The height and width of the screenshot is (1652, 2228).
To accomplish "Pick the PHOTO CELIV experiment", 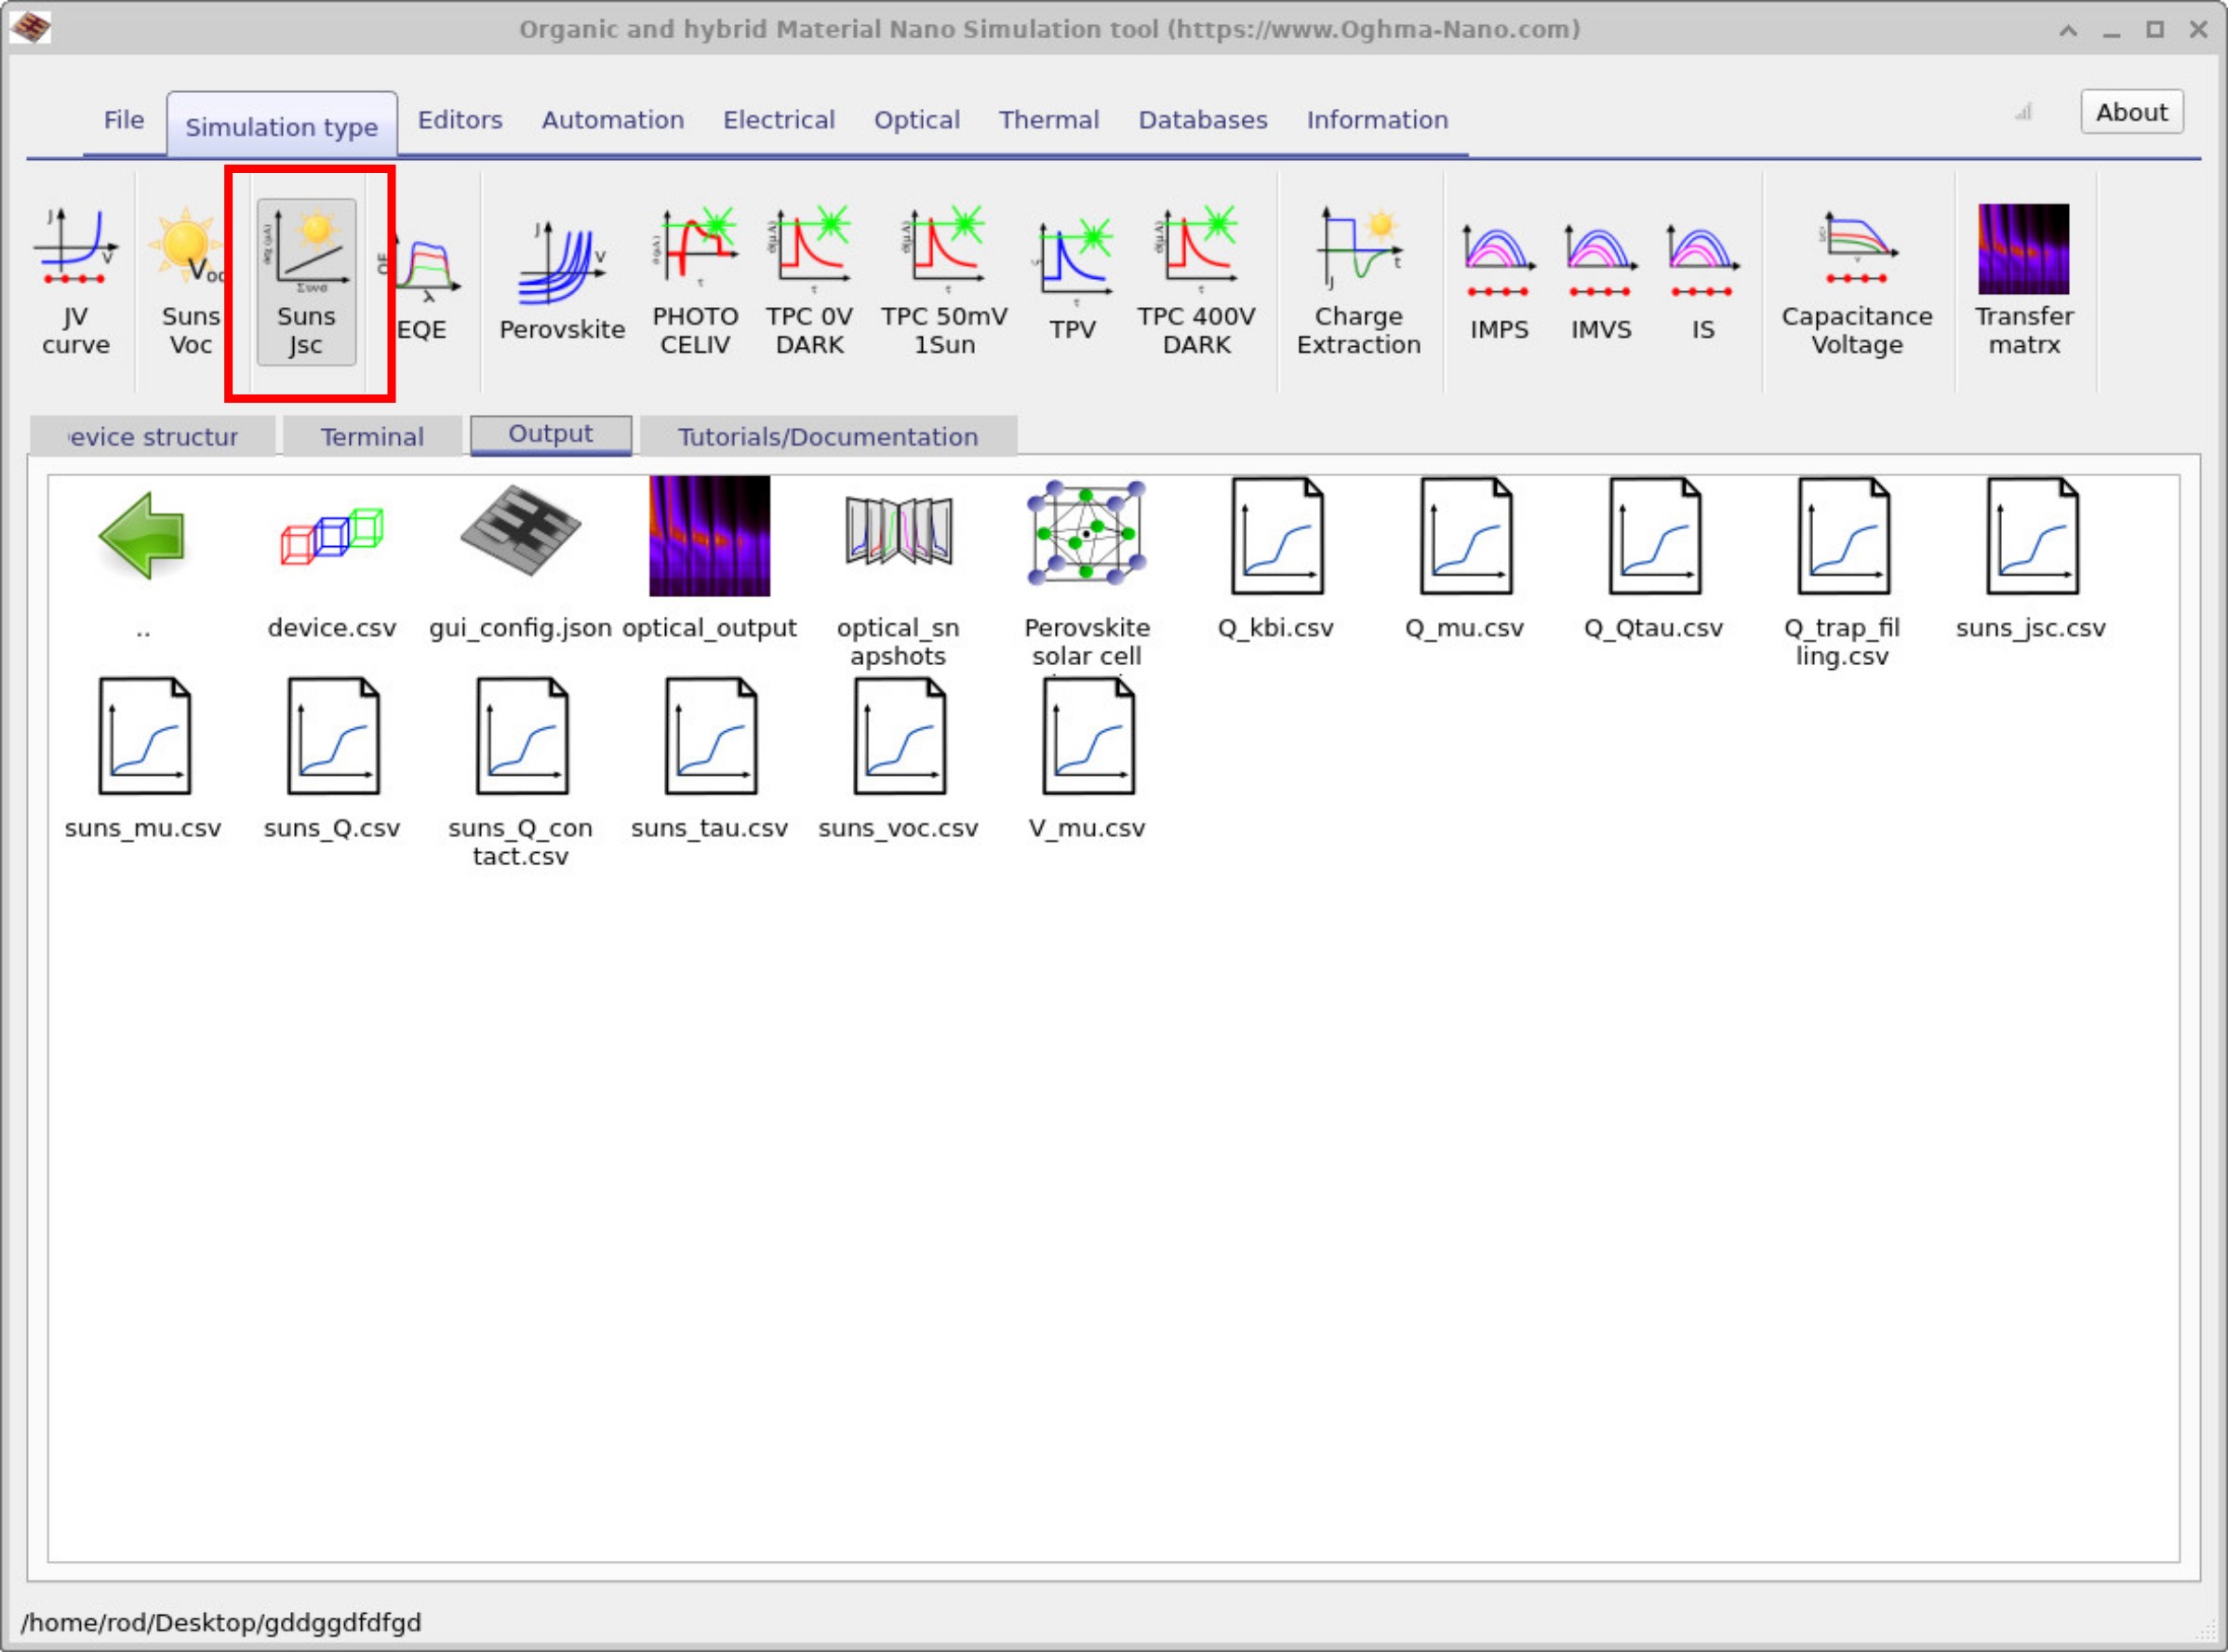I will click(695, 282).
